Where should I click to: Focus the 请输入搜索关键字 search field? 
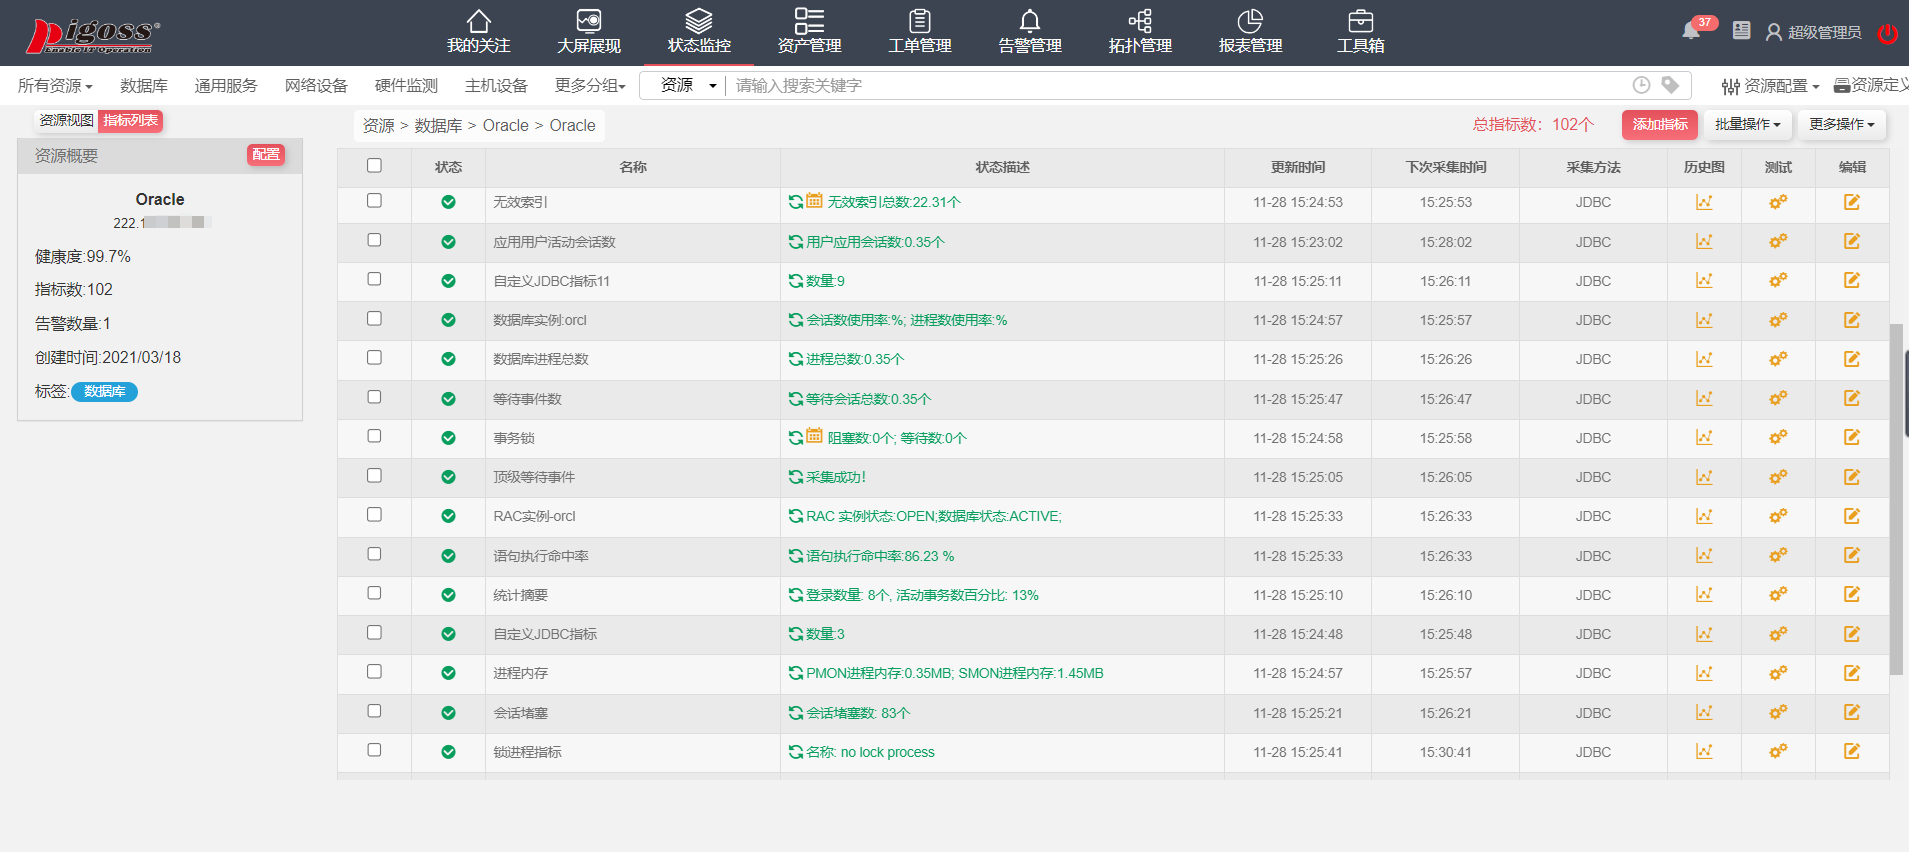pos(1180,85)
